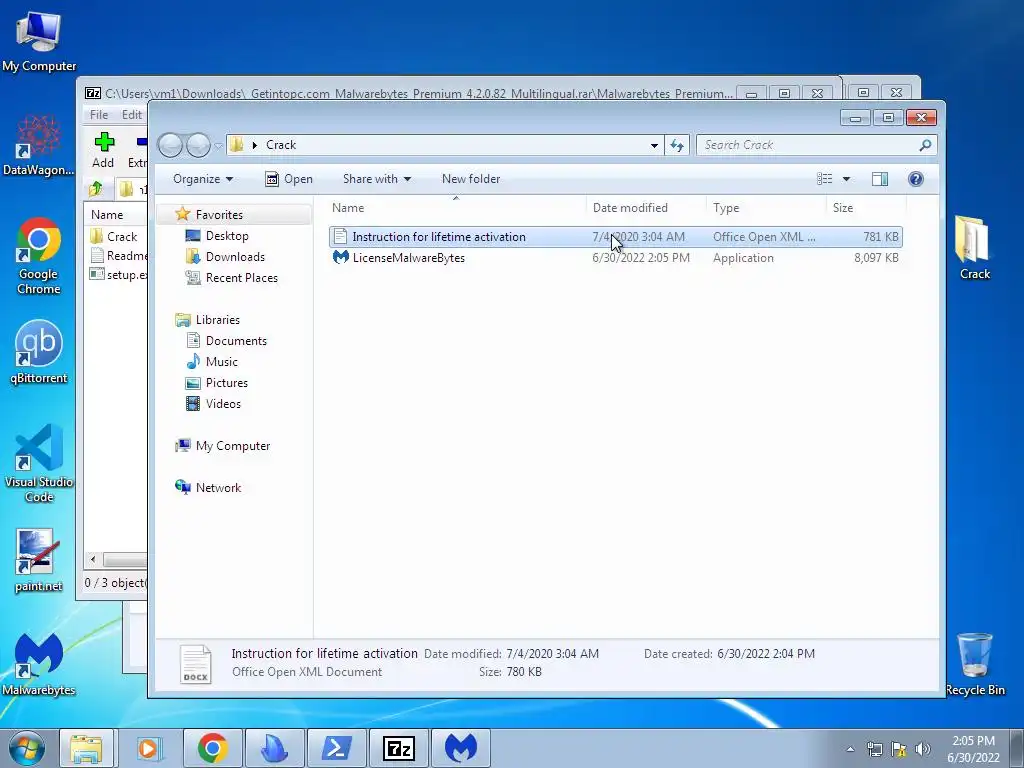Click the breadcrumb arrow before Crack
The width and height of the screenshot is (1024, 768).
255,145
